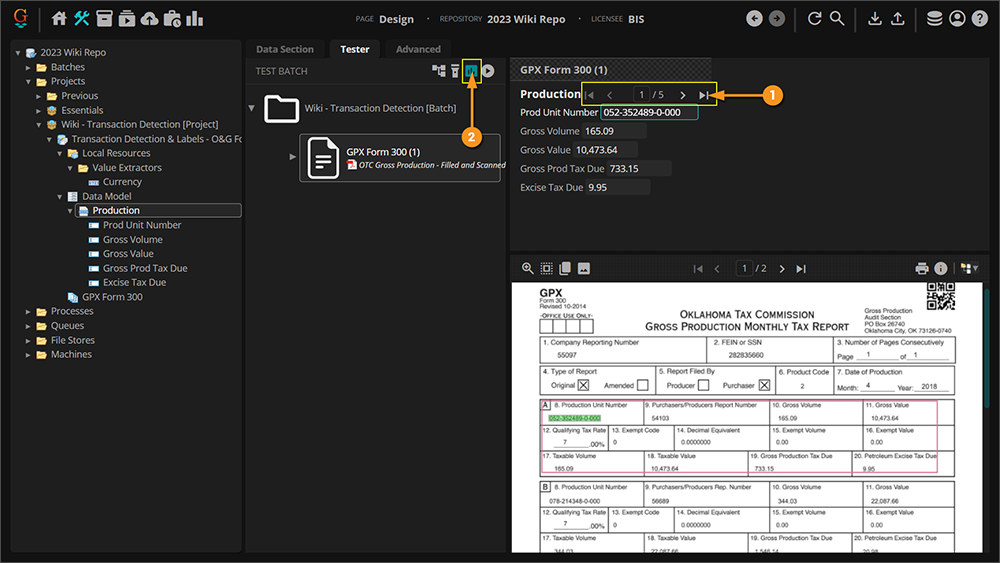The height and width of the screenshot is (563, 1000).
Task: Click the user account icon
Action: (957, 19)
